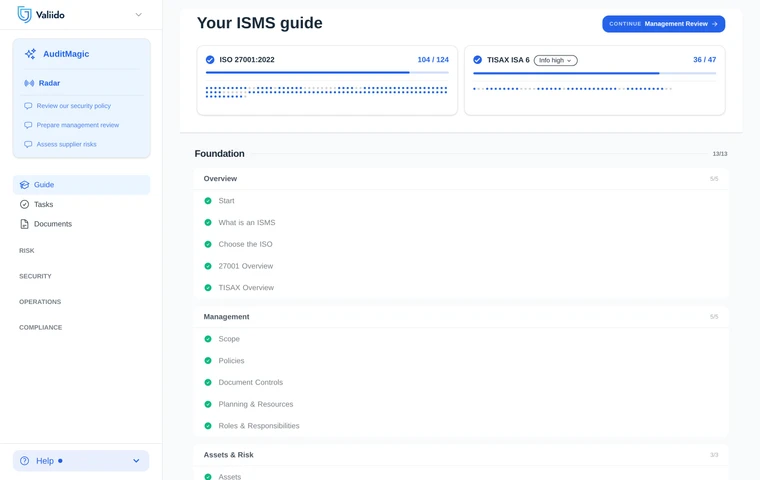Click green check next to 27001 Overview
The height and width of the screenshot is (480, 768).
click(x=208, y=266)
